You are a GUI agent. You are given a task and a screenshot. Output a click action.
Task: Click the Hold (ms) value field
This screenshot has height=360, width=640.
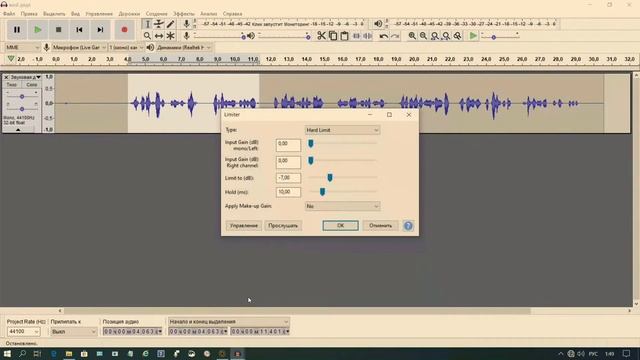pyautogui.click(x=288, y=192)
